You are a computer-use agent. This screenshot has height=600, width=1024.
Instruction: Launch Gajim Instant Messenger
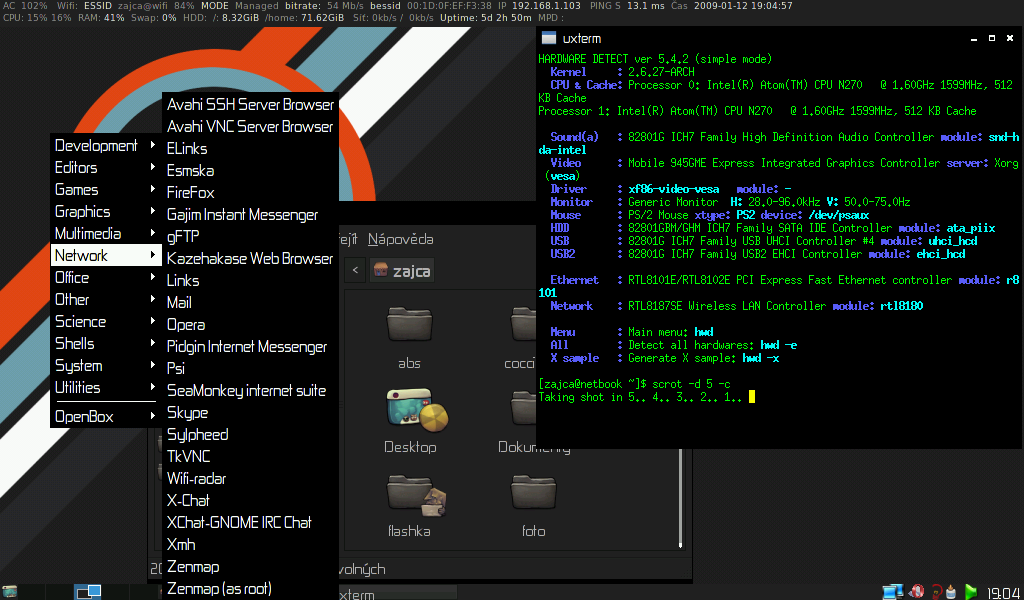pos(250,214)
